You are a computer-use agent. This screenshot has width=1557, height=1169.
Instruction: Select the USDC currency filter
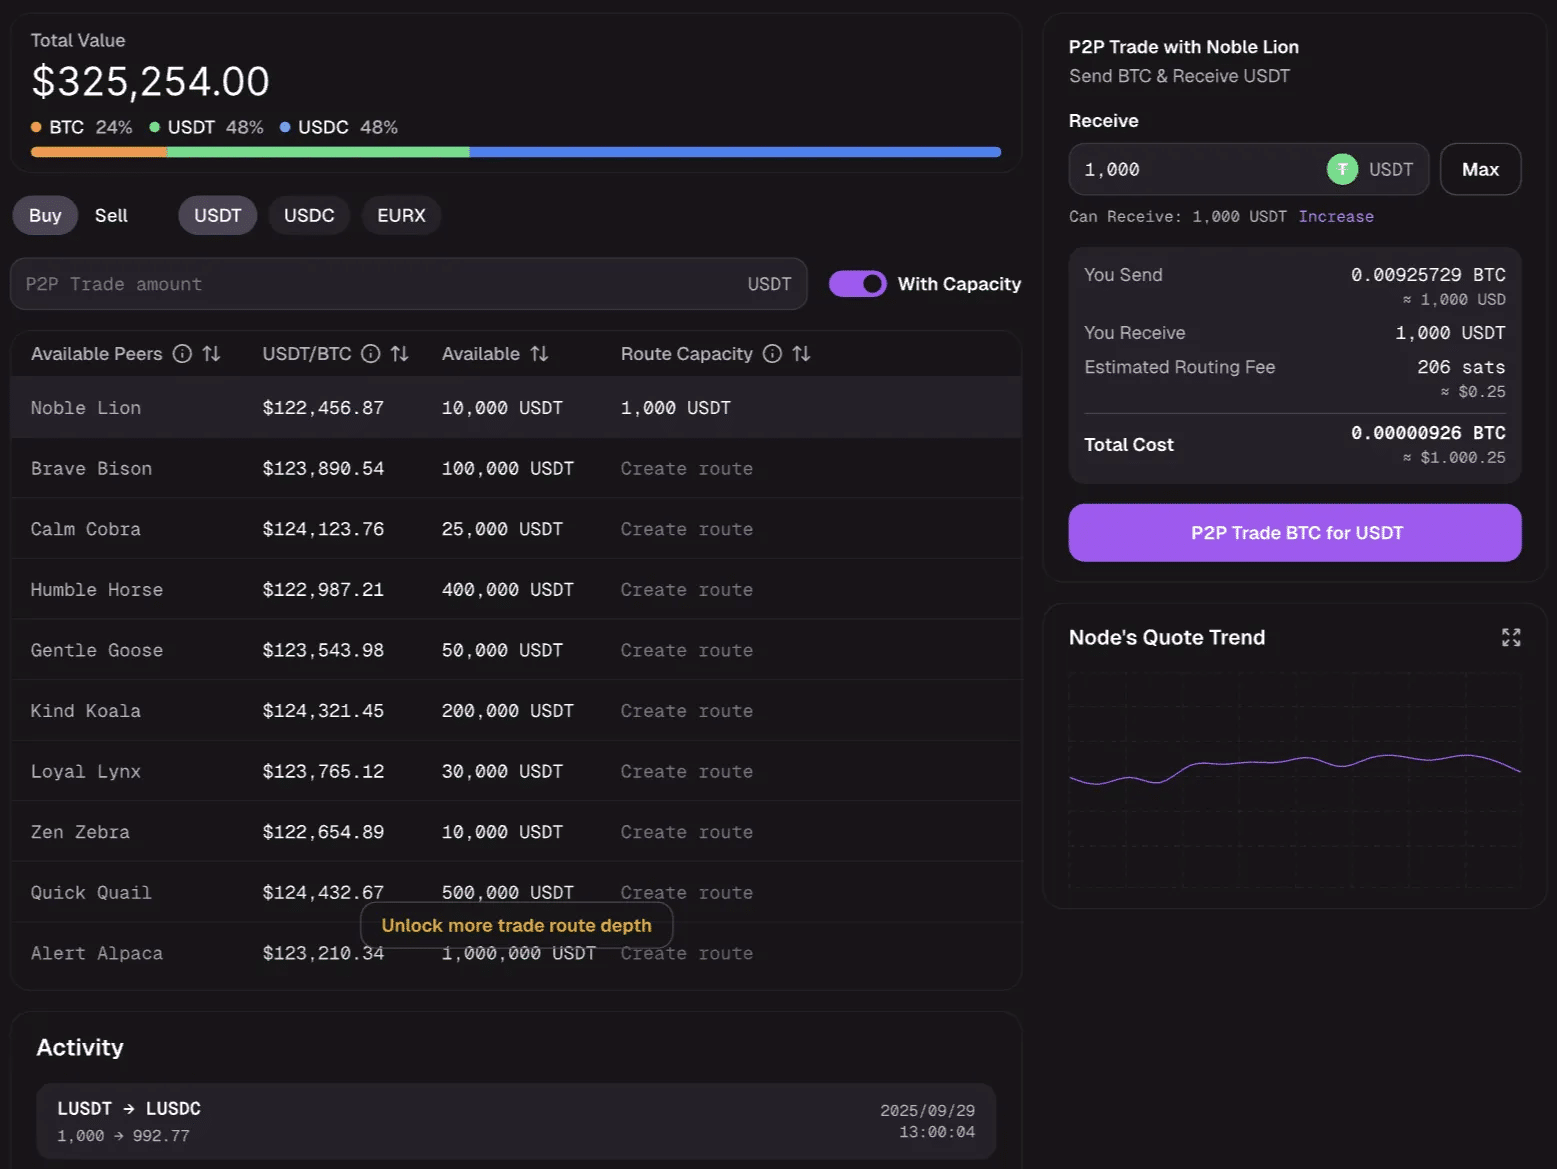(309, 215)
